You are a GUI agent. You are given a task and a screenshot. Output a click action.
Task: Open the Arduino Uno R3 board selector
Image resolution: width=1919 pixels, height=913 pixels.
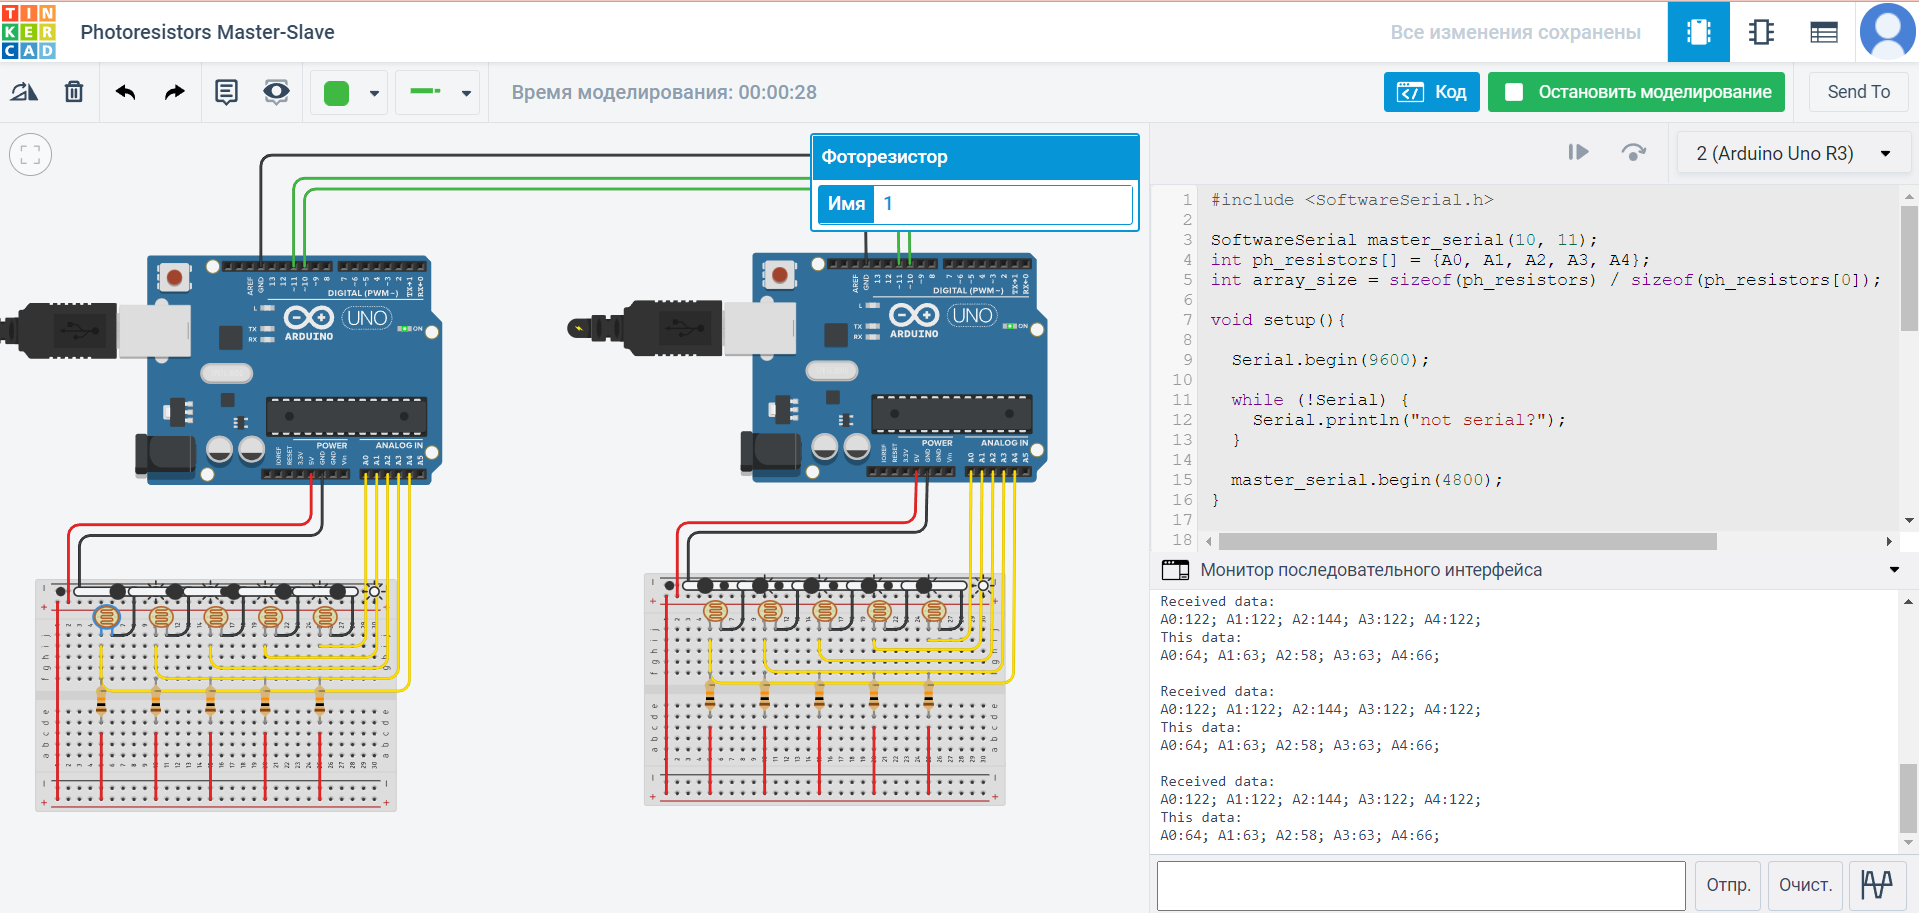click(x=1793, y=152)
